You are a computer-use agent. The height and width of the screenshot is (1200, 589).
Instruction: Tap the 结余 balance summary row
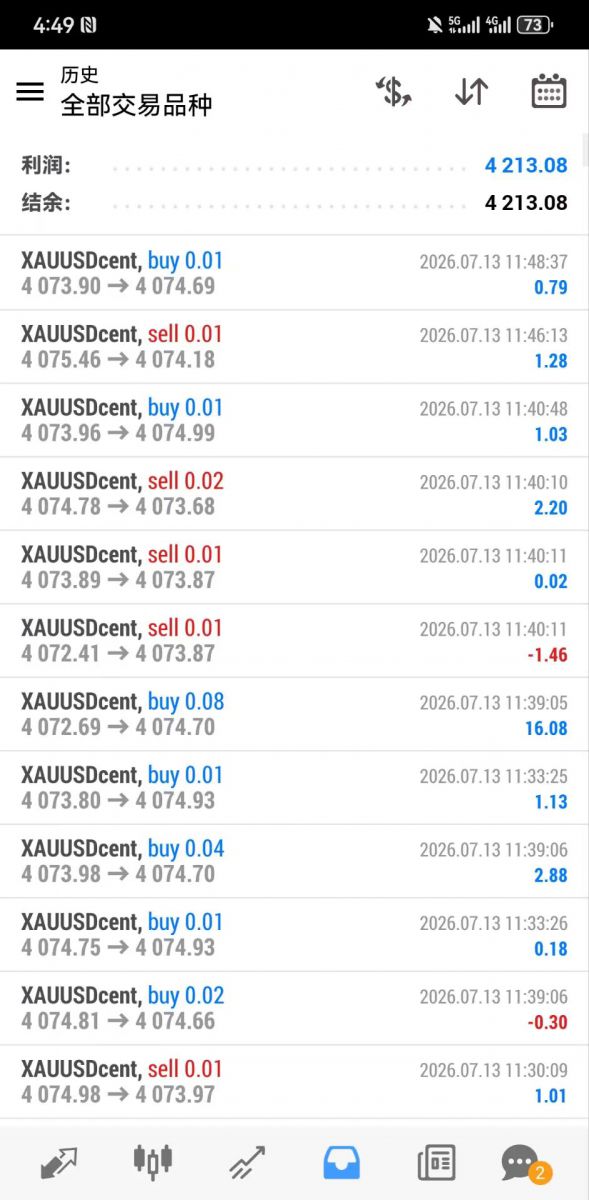[x=294, y=203]
